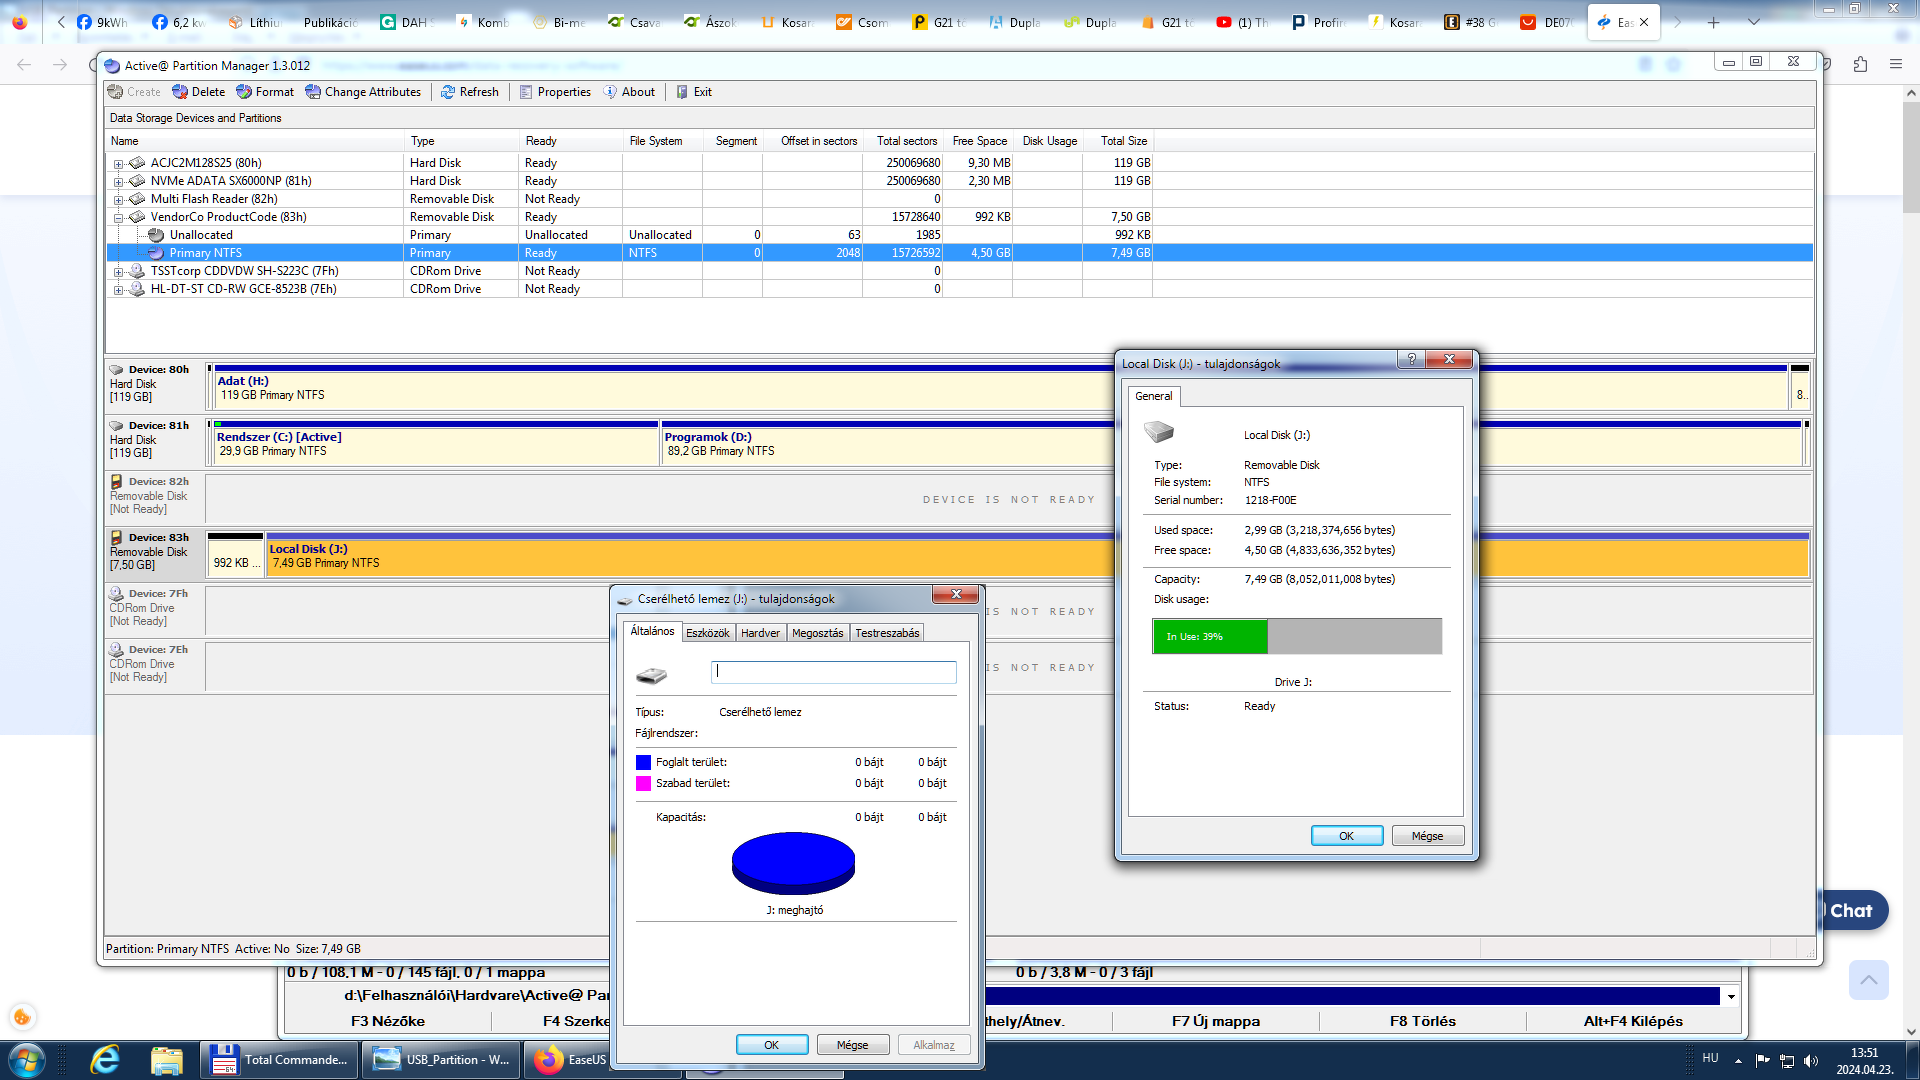Click the blue Foglalt terület color swatch
This screenshot has width=1920, height=1080.
[643, 763]
